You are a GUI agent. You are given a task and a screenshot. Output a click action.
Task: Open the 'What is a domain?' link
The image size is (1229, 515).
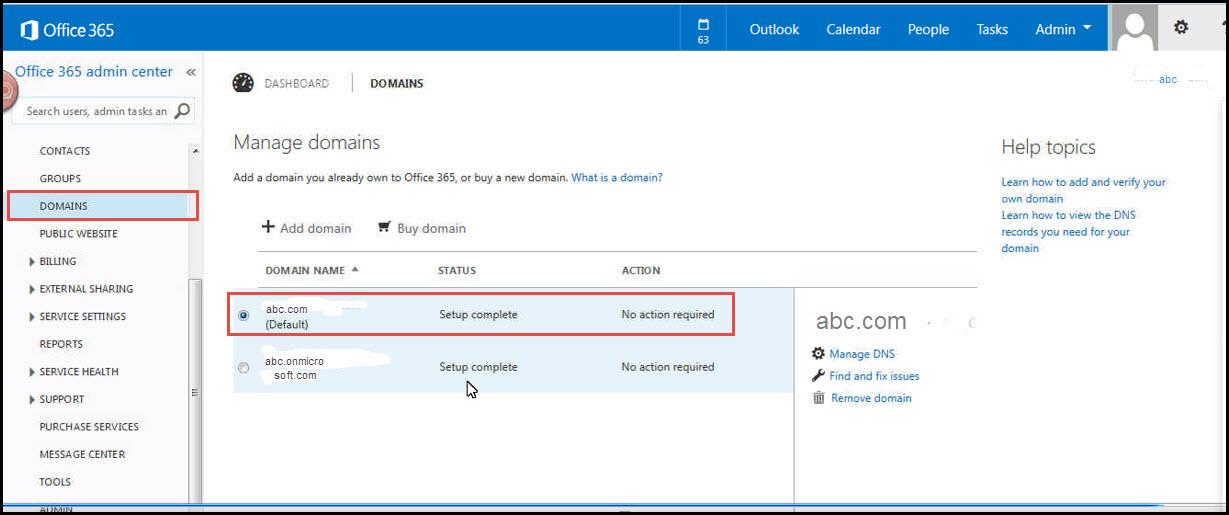tap(617, 177)
